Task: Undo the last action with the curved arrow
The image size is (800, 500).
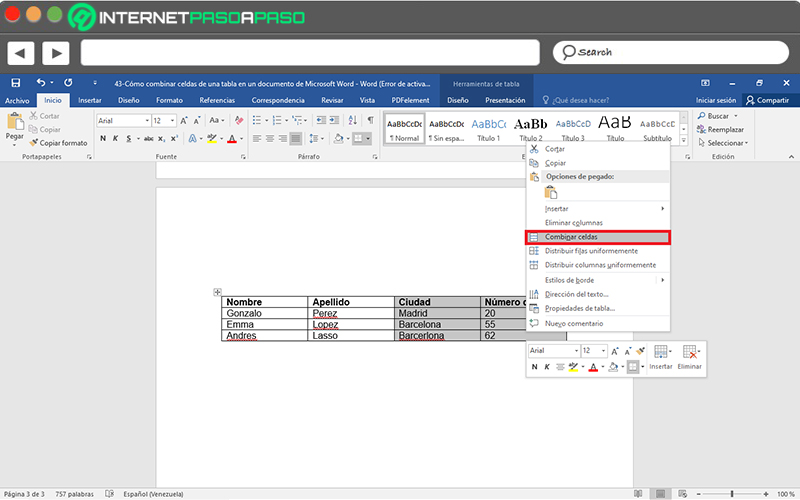Action: [x=41, y=82]
